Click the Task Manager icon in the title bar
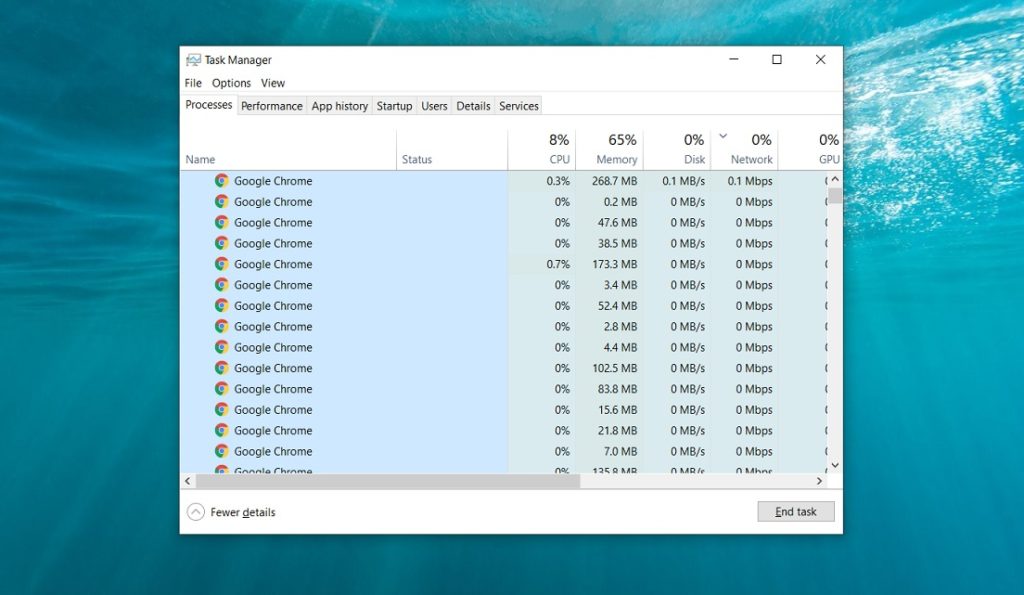Viewport: 1024px width, 595px height. click(195, 59)
